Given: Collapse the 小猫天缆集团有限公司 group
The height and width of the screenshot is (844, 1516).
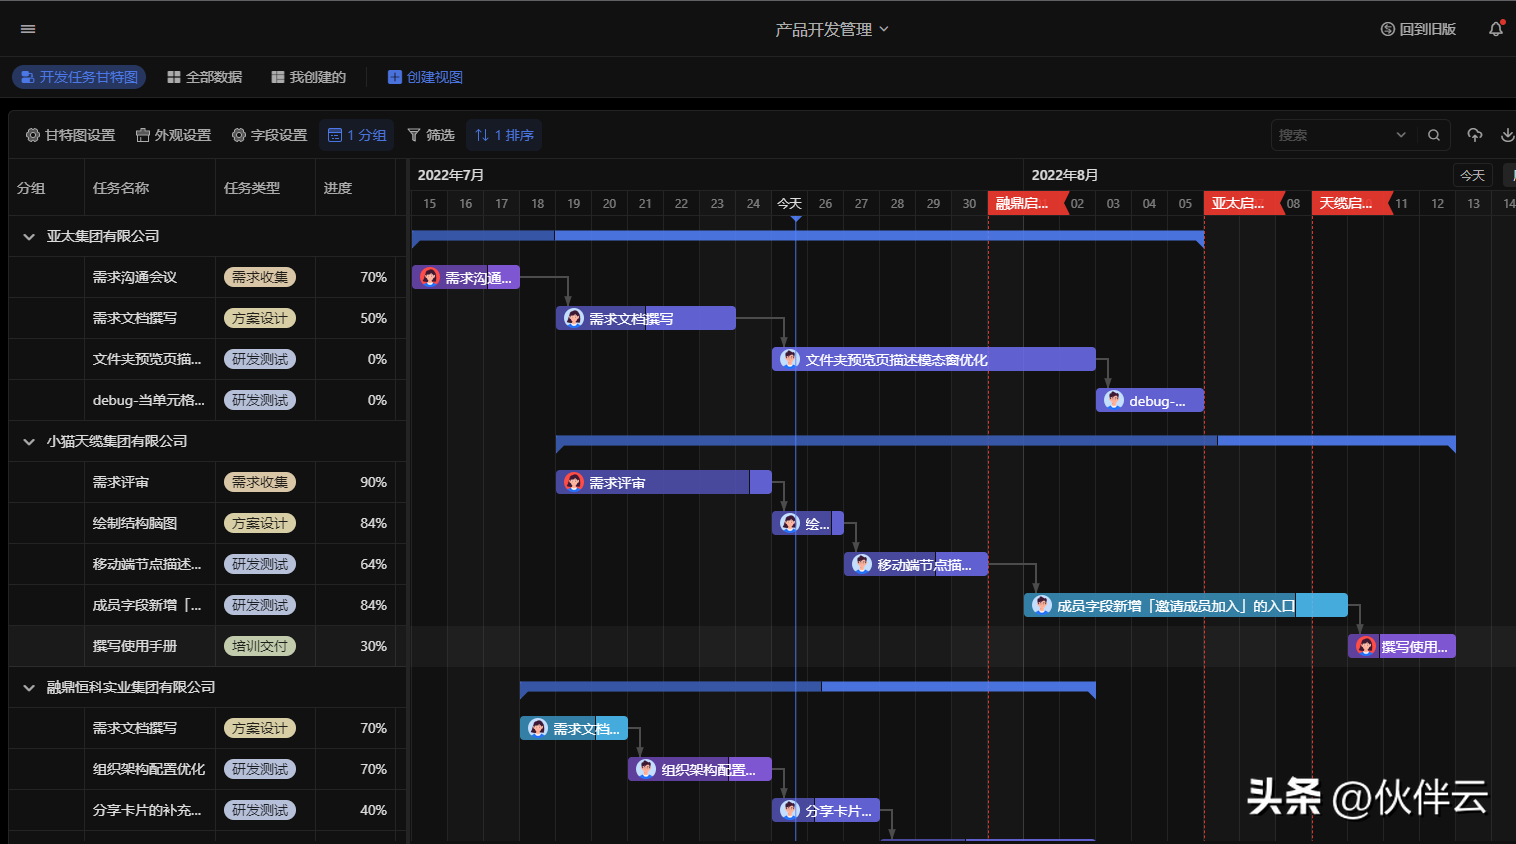Looking at the screenshot, I should (29, 442).
